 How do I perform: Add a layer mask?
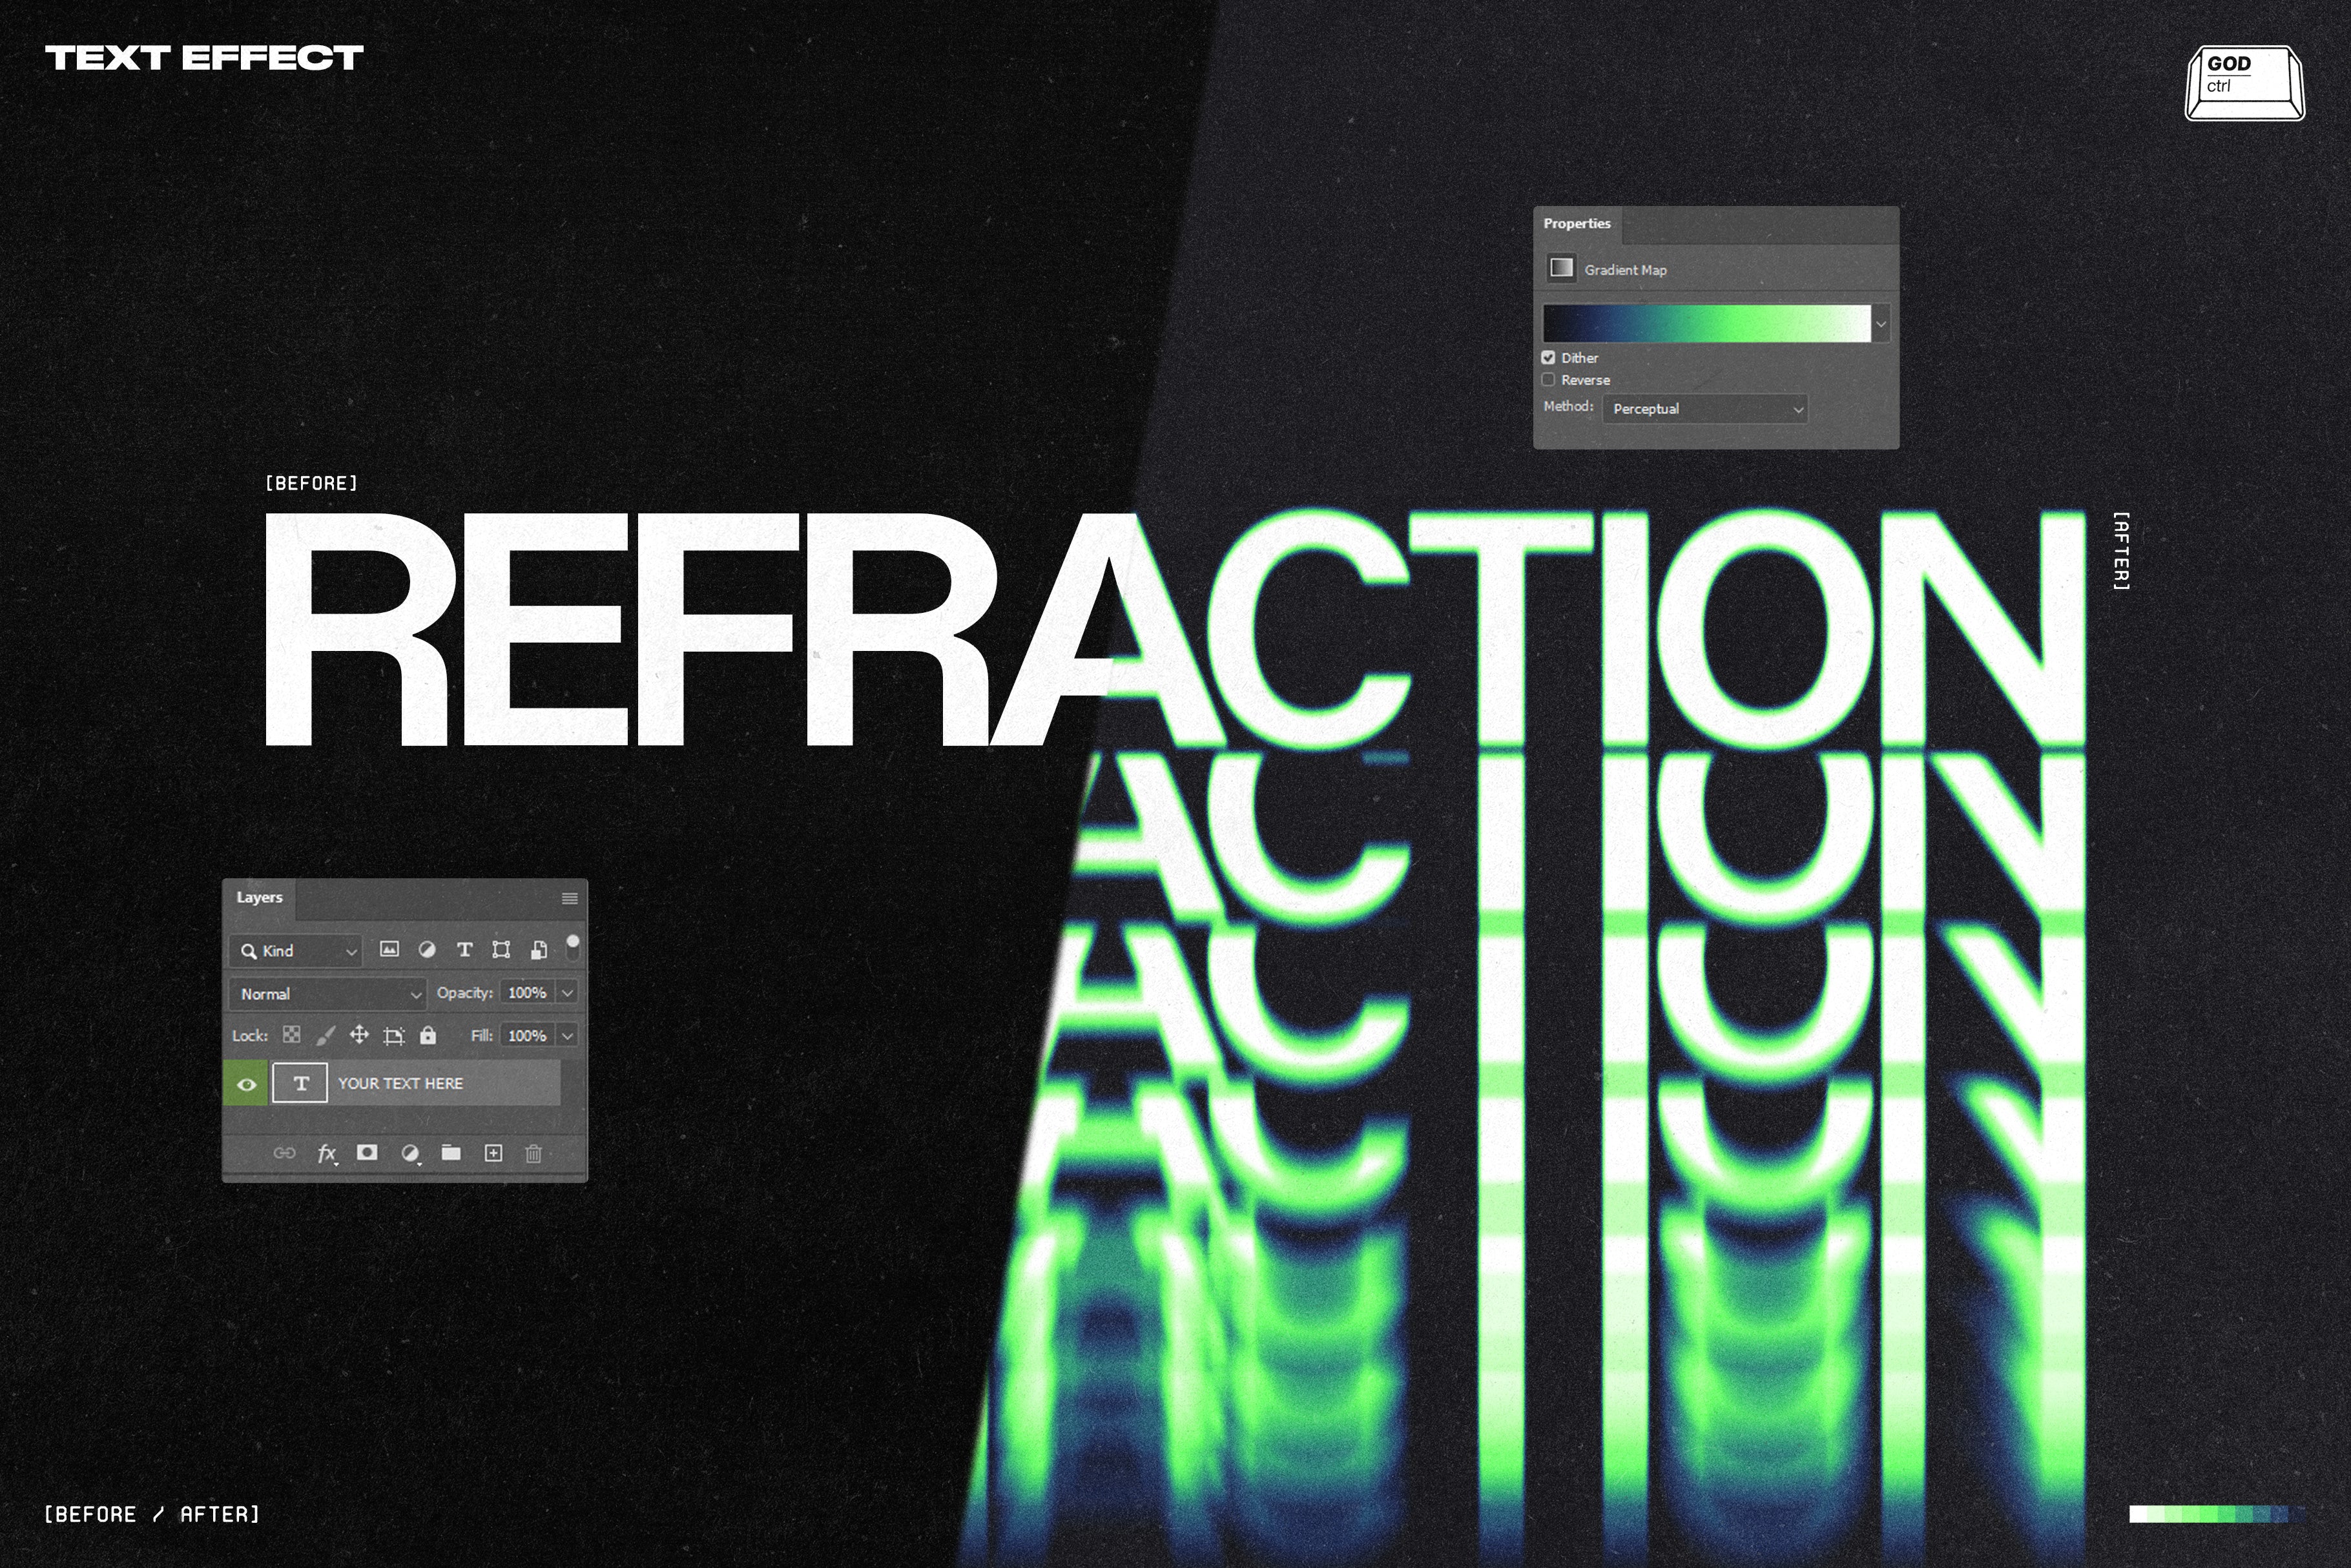point(368,1153)
